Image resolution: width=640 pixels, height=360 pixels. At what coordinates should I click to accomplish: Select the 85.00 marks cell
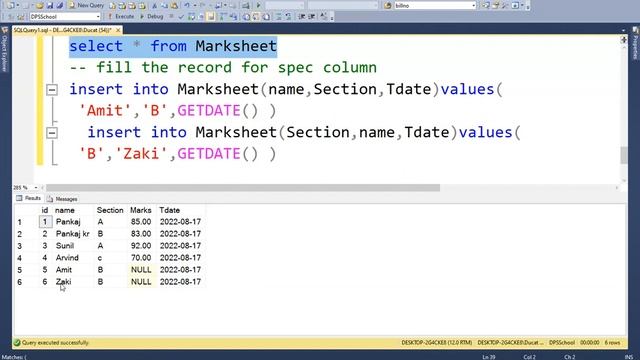point(141,222)
